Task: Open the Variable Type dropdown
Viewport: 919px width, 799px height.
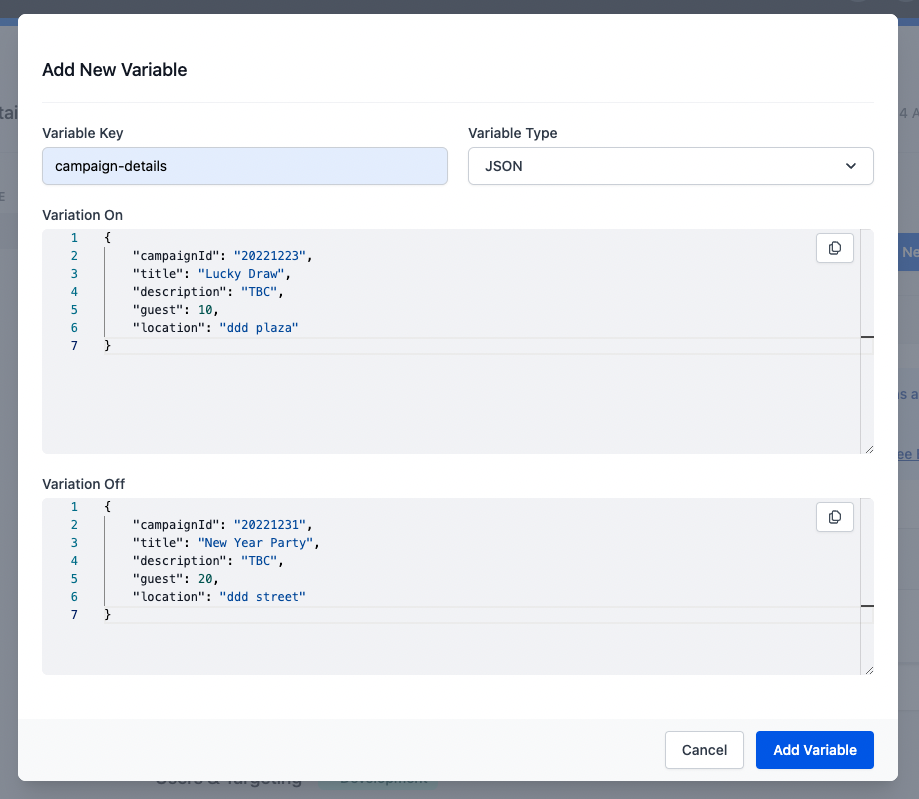Action: (x=670, y=166)
